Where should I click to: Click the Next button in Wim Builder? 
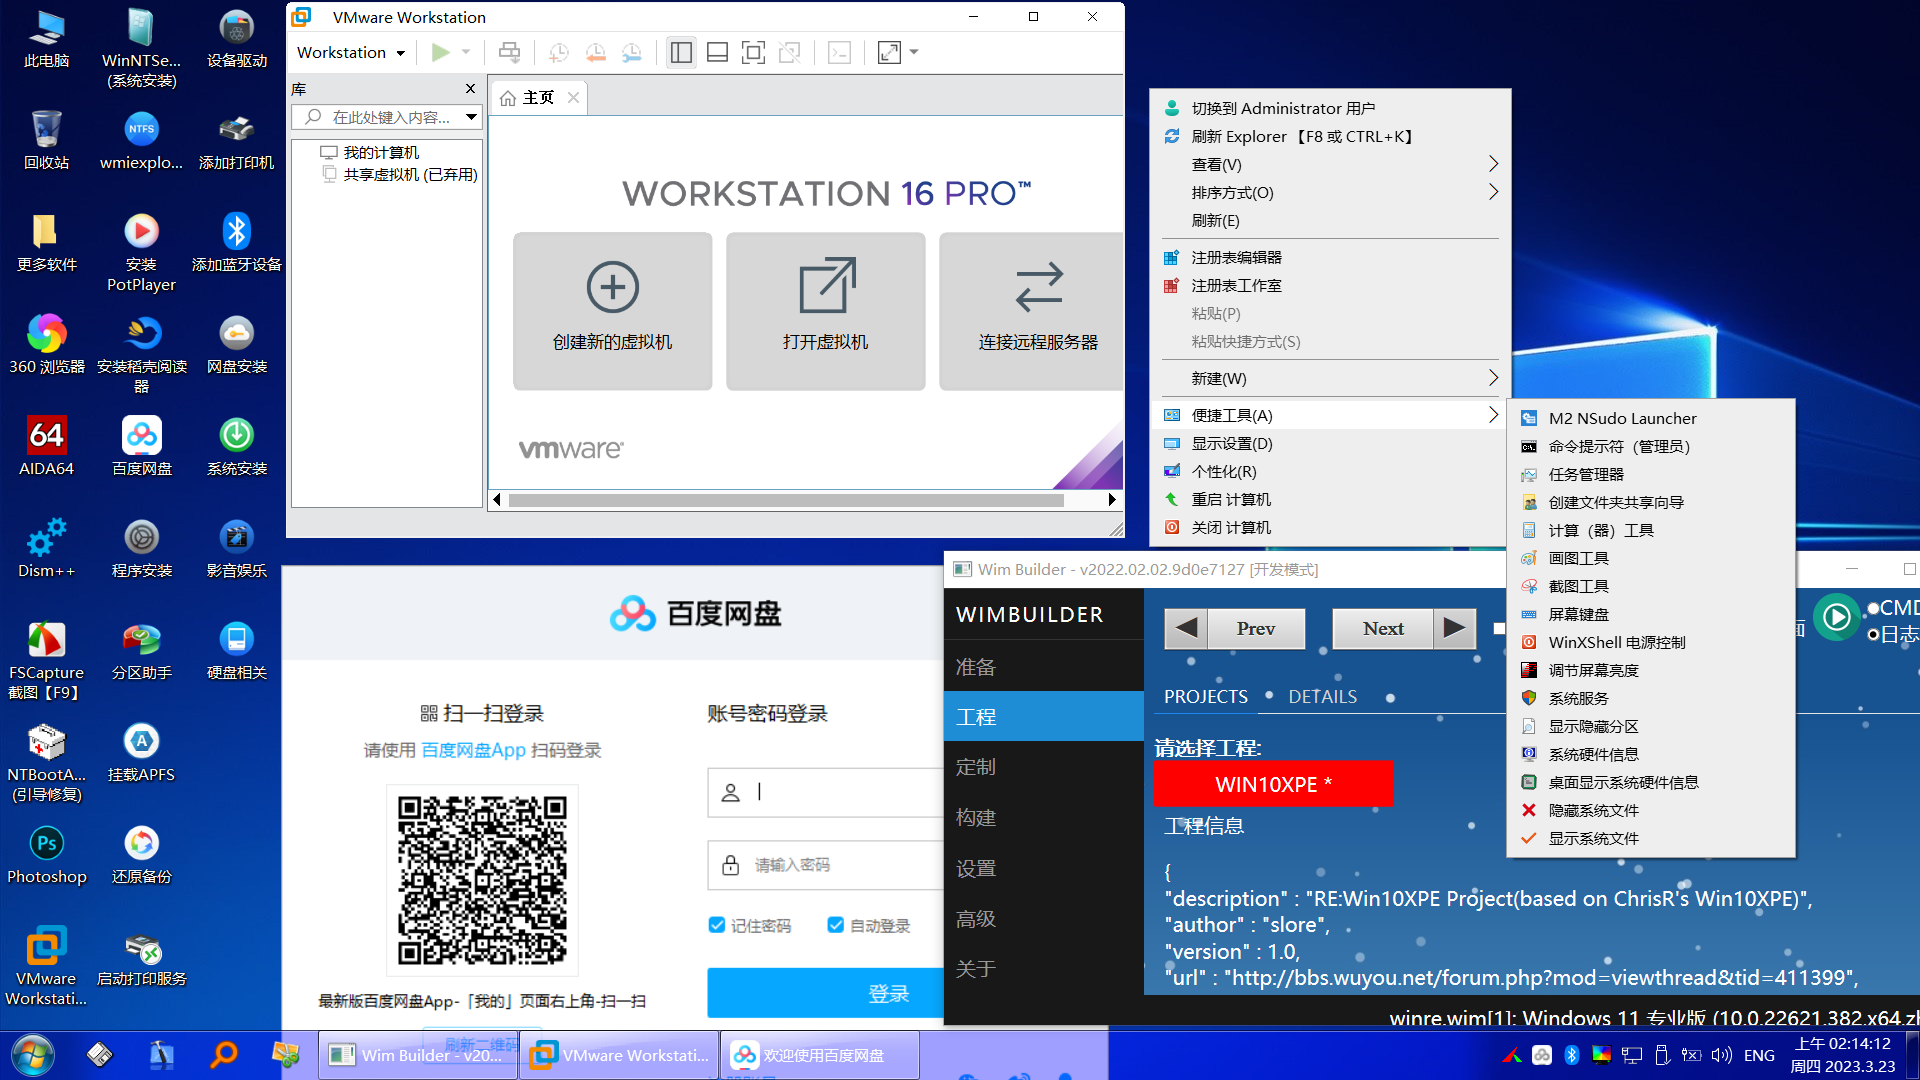[1404, 628]
